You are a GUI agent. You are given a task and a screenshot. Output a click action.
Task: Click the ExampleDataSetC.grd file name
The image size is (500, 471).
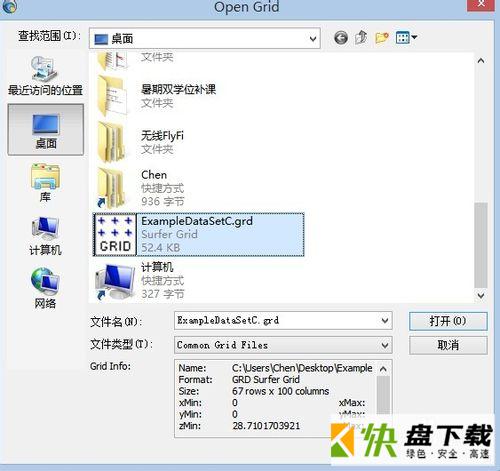click(x=197, y=221)
